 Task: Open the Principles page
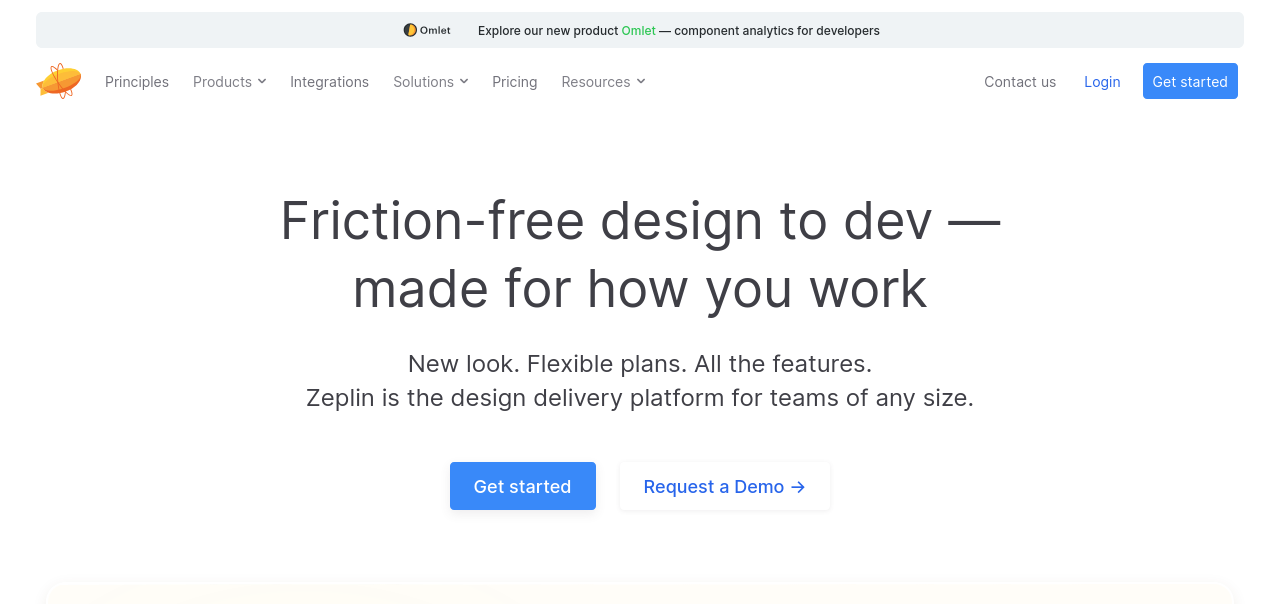(137, 82)
